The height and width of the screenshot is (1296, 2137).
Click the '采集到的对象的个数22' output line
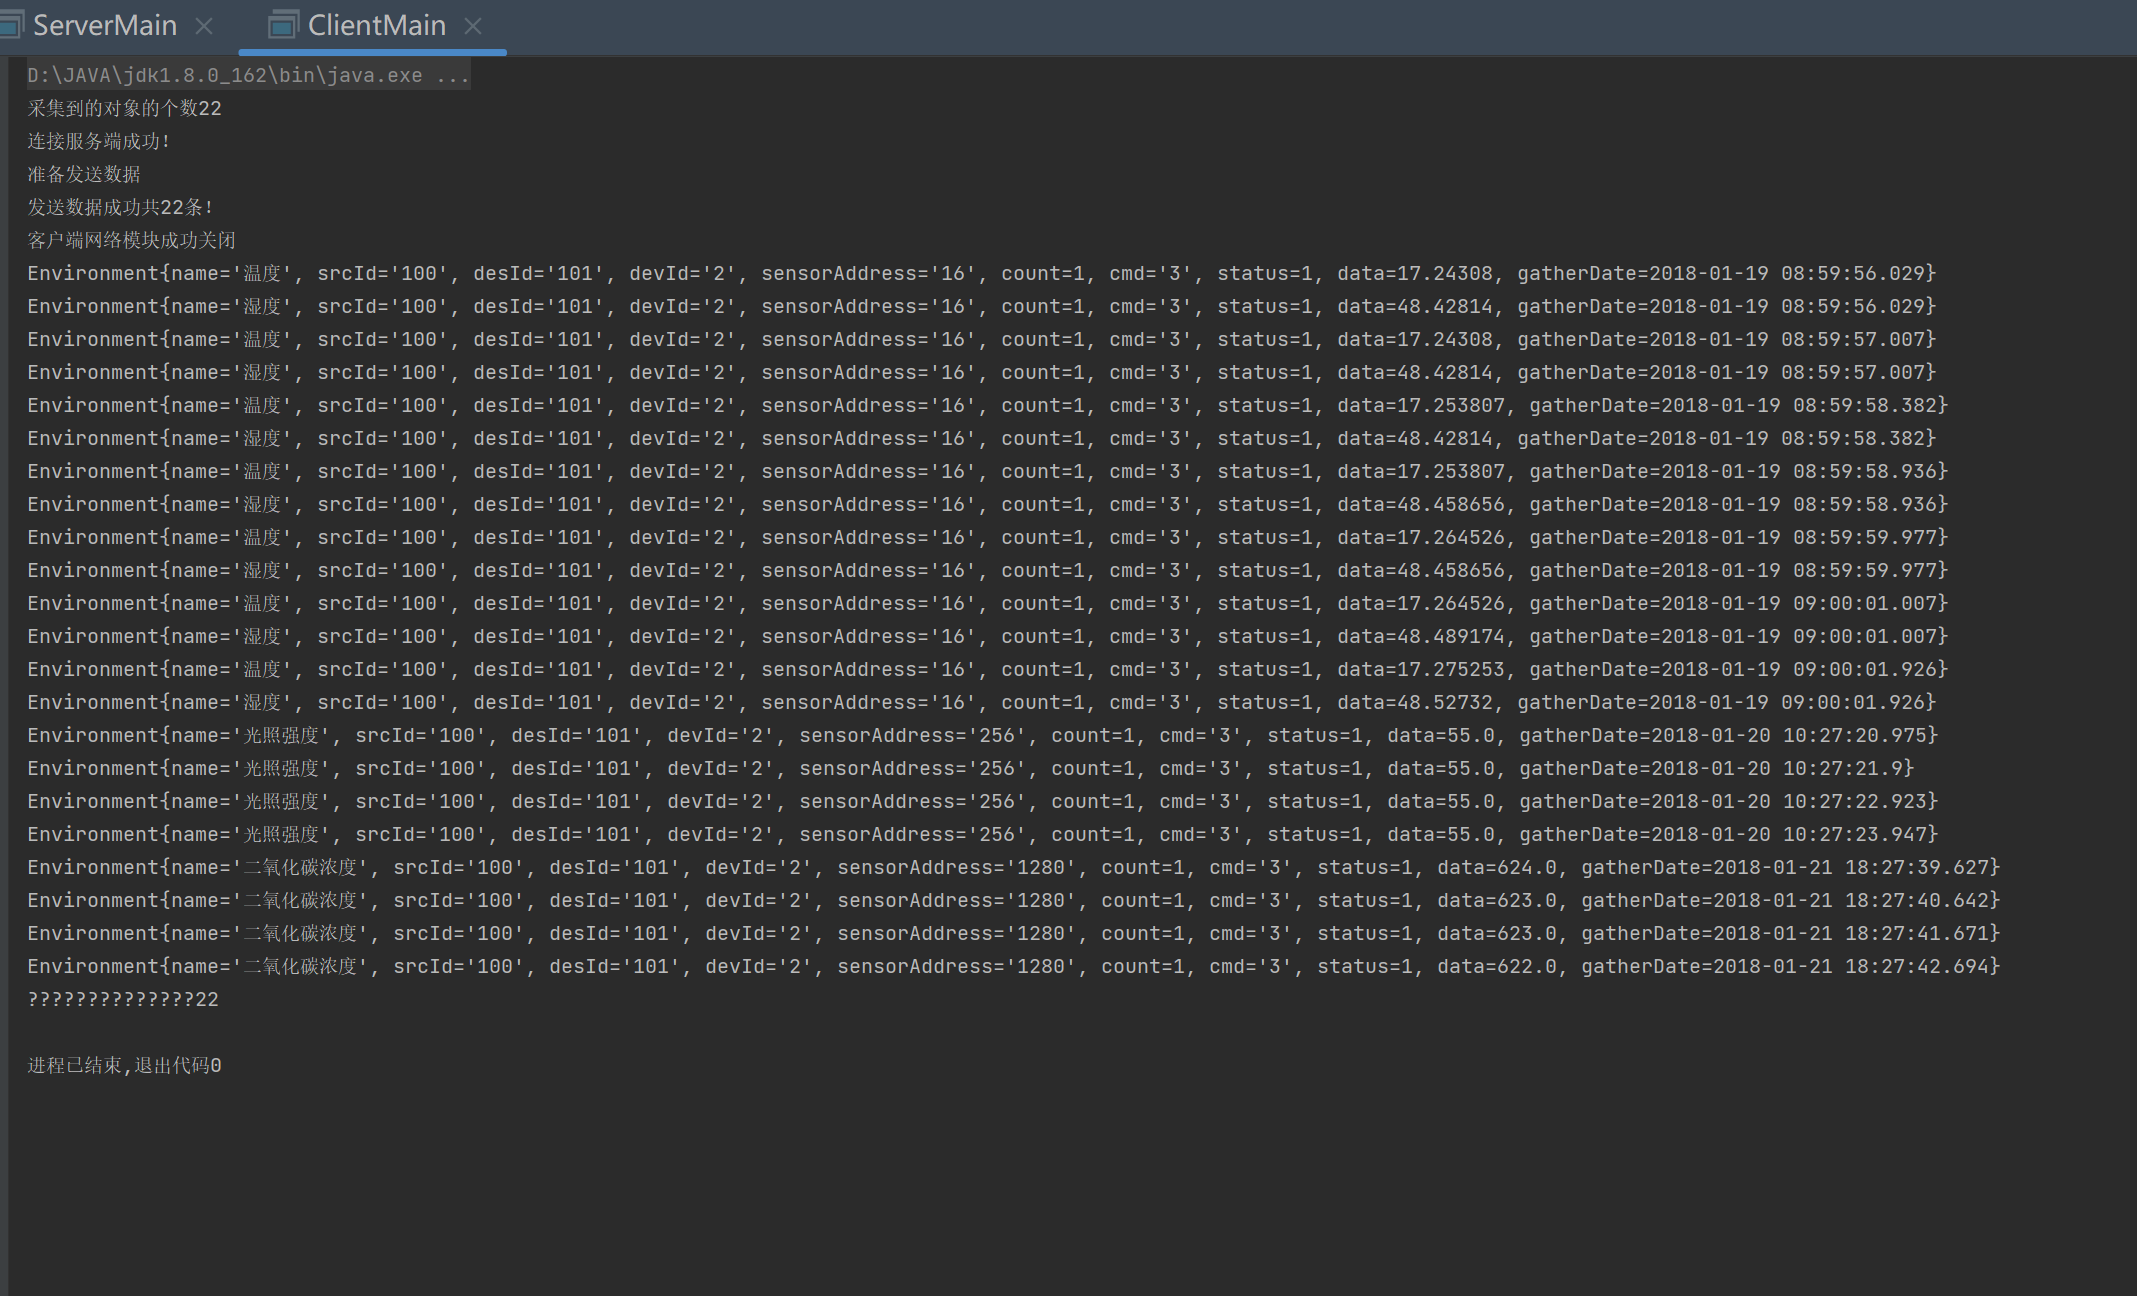(x=124, y=108)
